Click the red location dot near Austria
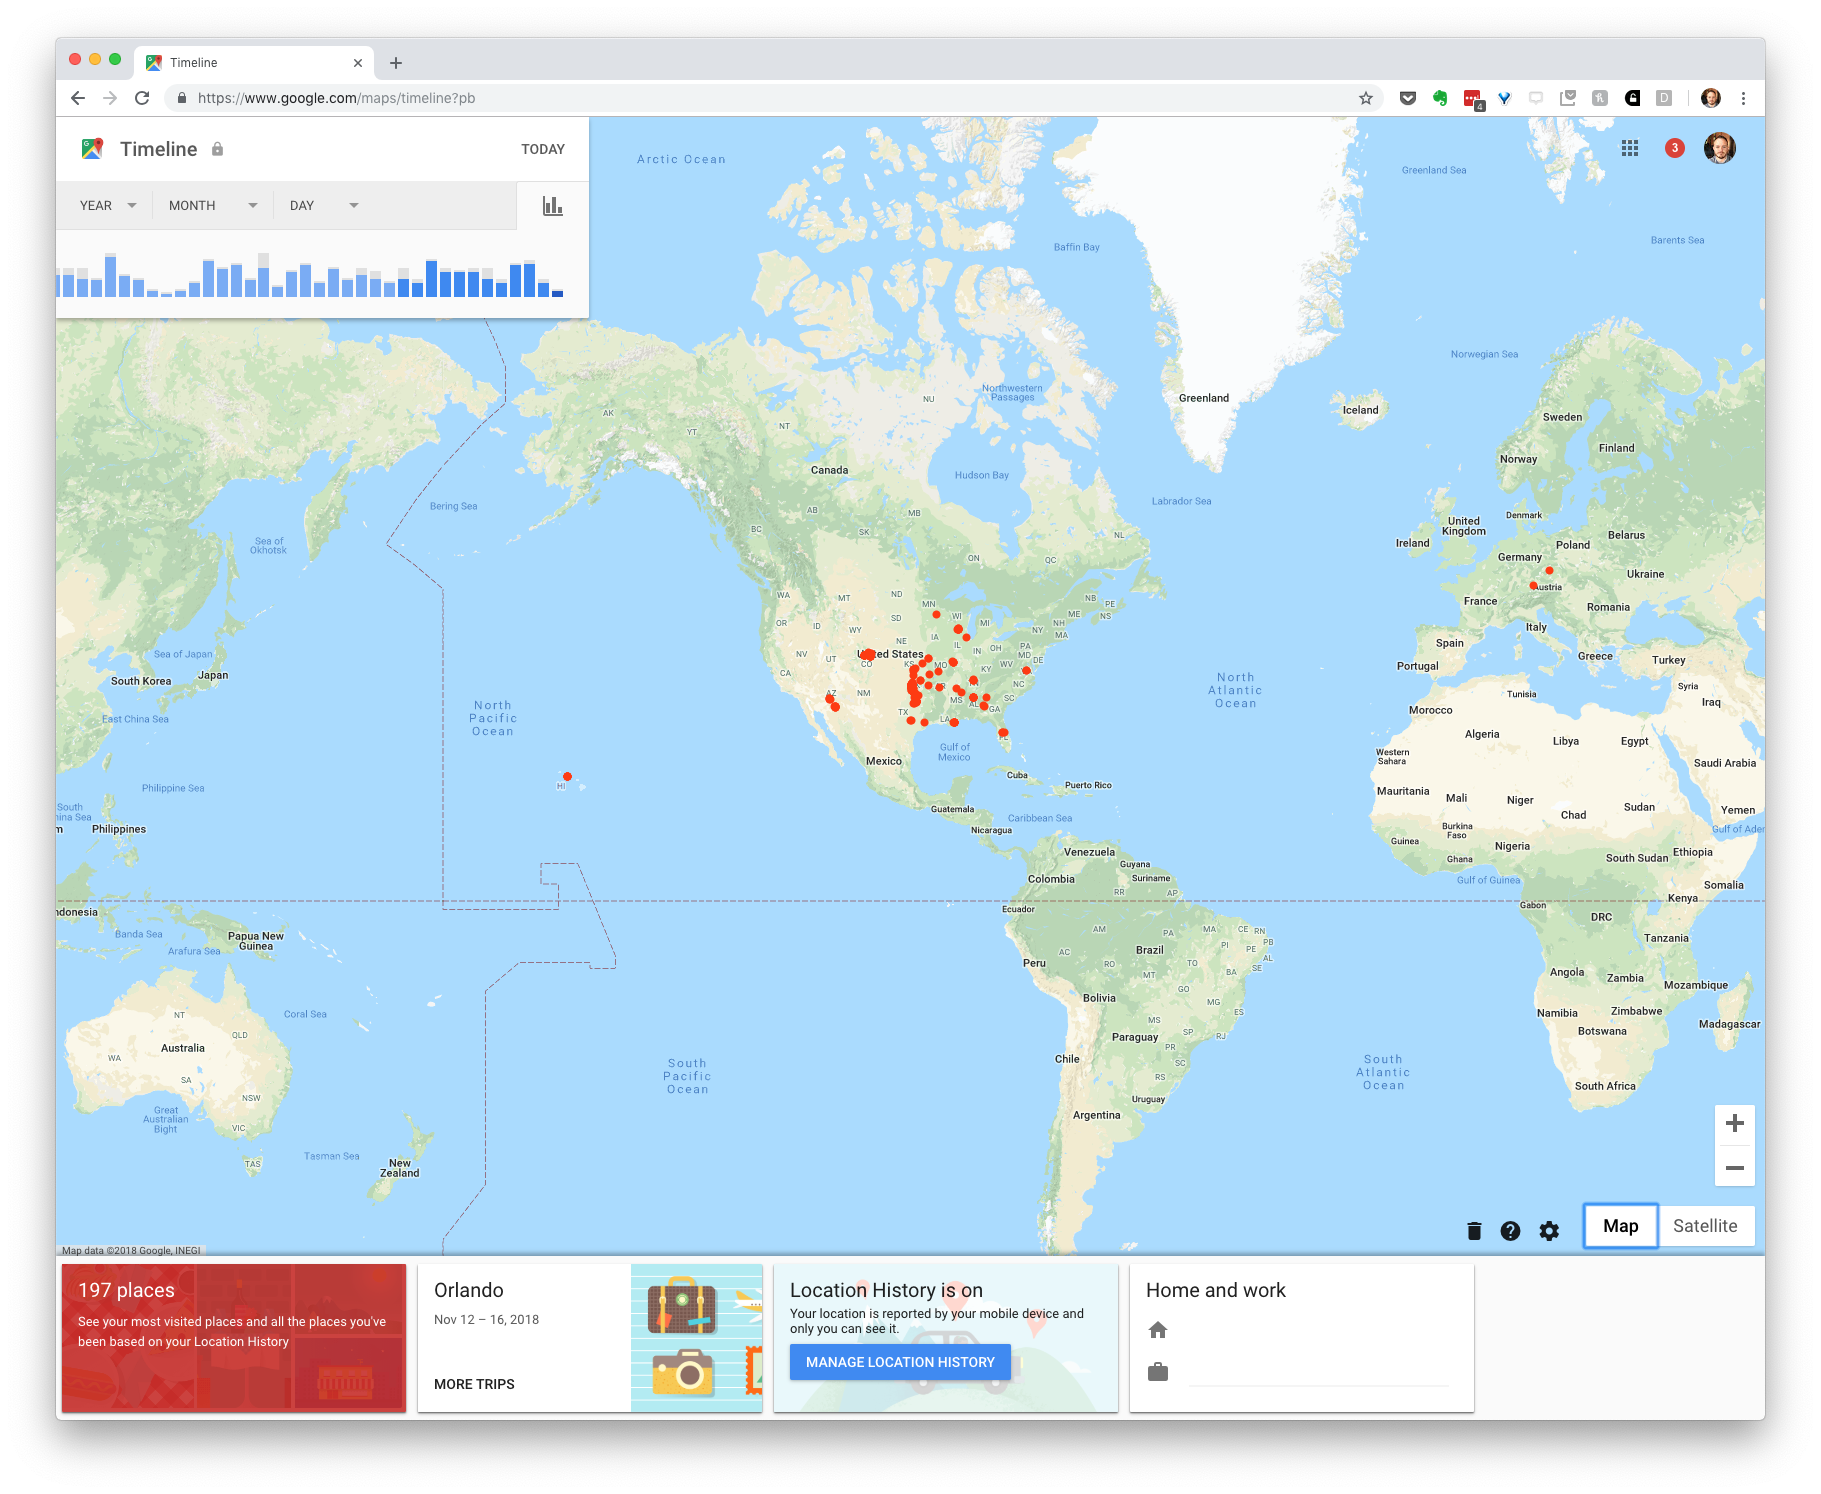This screenshot has width=1821, height=1494. click(1533, 585)
